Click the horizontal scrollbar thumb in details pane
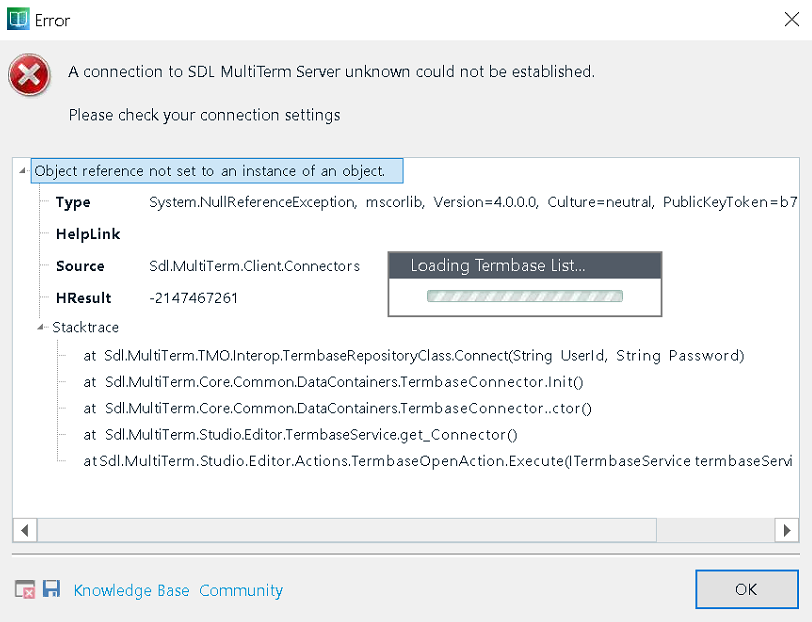This screenshot has height=622, width=812. [347, 530]
